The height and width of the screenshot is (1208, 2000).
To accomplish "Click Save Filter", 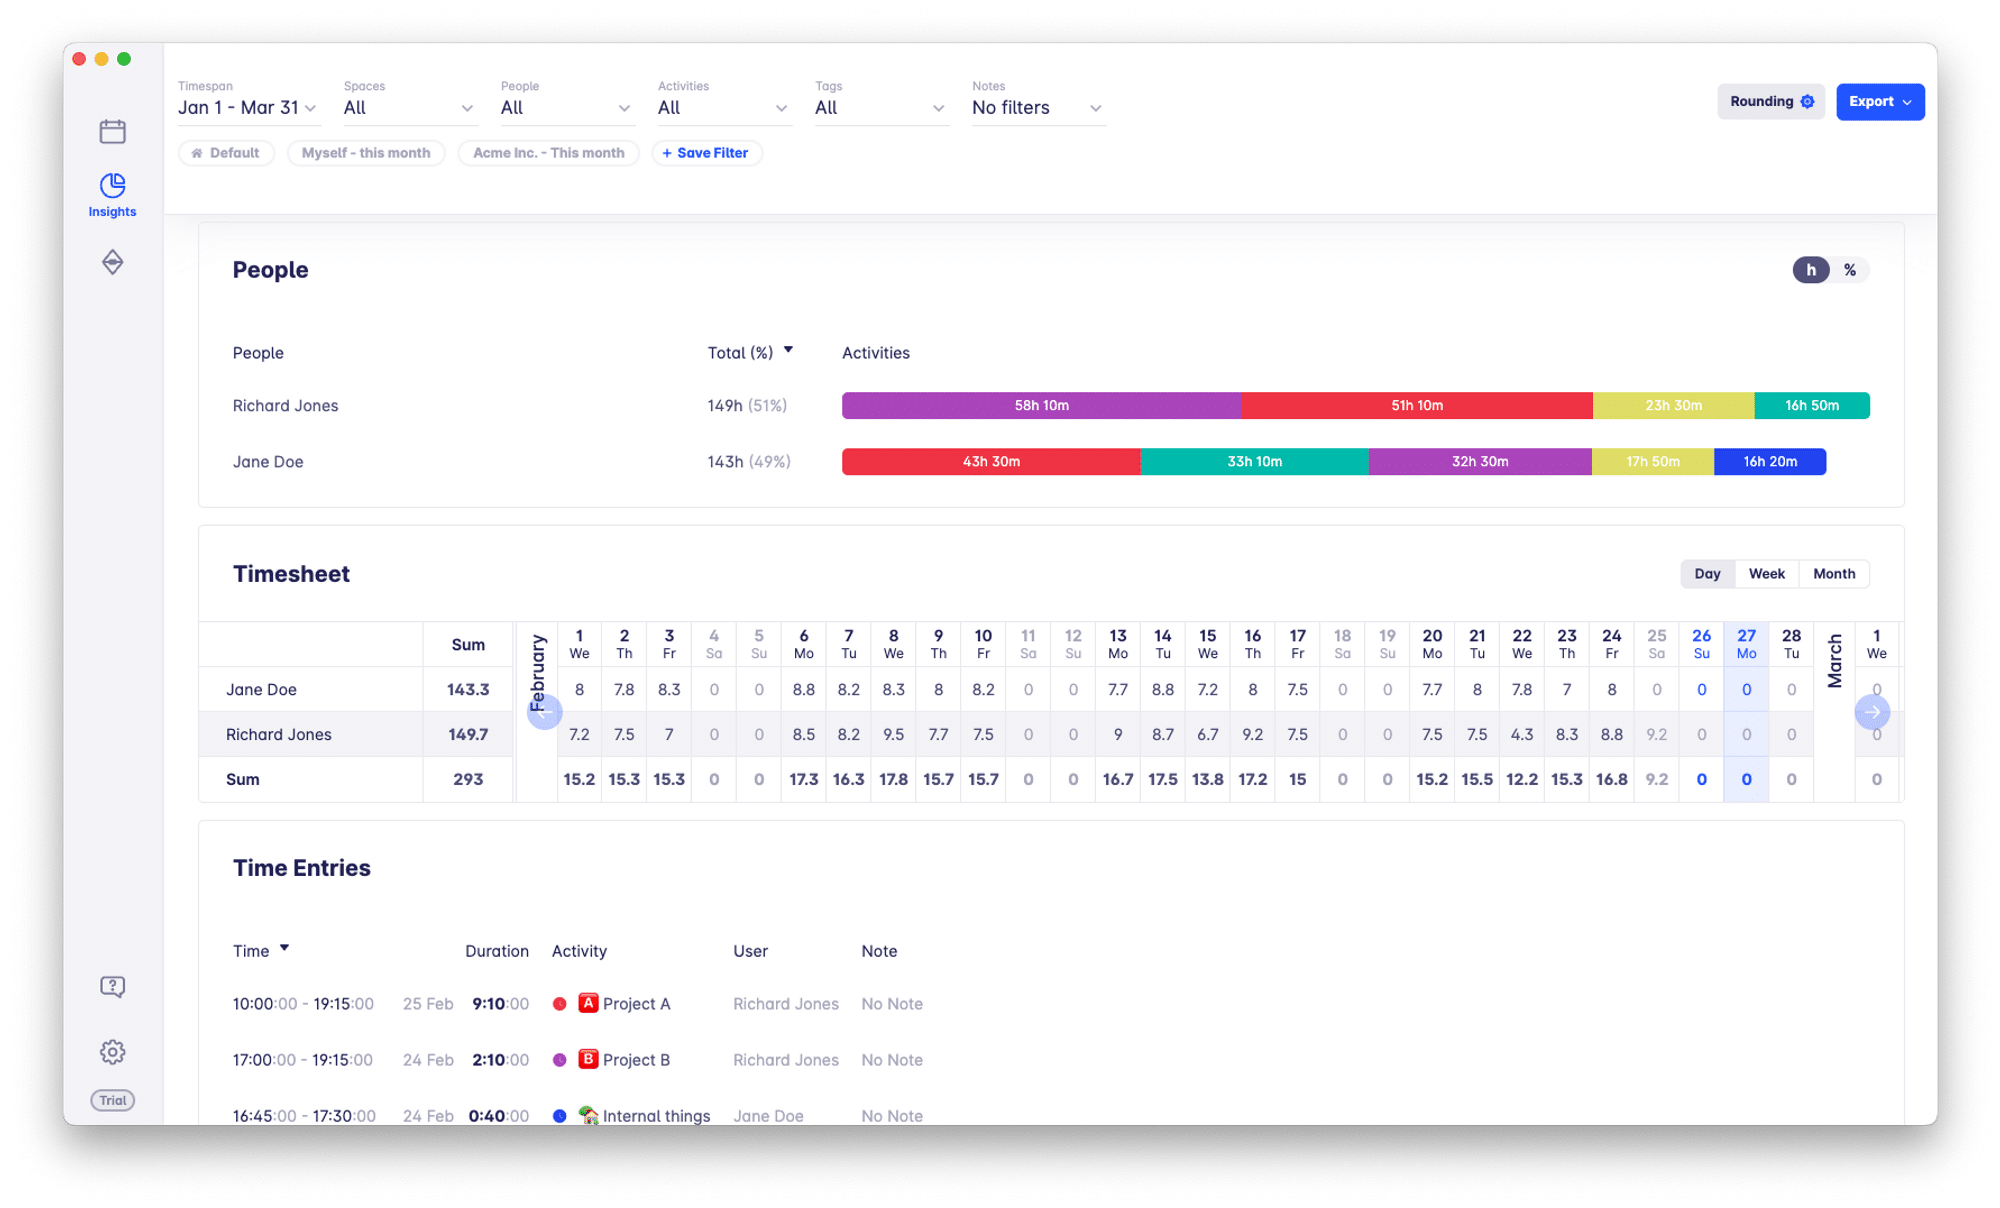I will pos(706,153).
